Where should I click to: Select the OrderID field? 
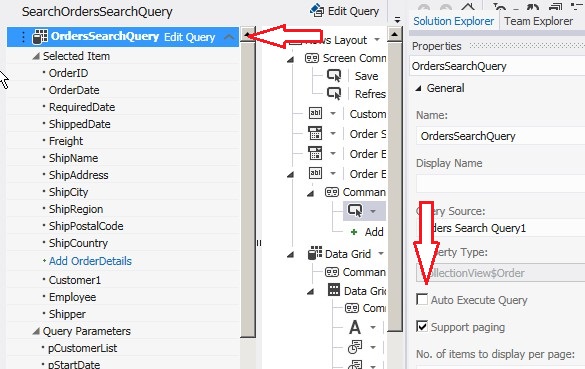[x=68, y=73]
